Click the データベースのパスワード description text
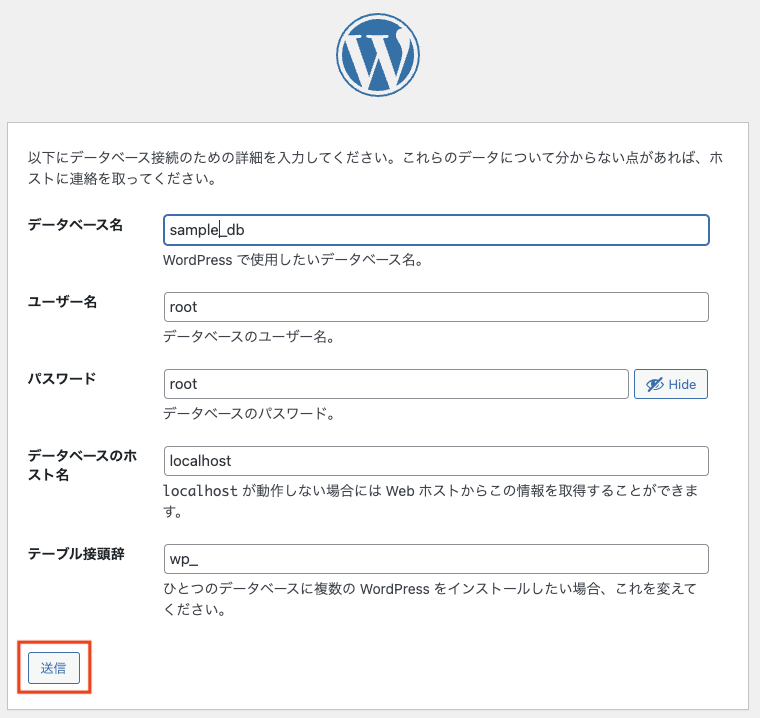The image size is (760, 718). (248, 413)
